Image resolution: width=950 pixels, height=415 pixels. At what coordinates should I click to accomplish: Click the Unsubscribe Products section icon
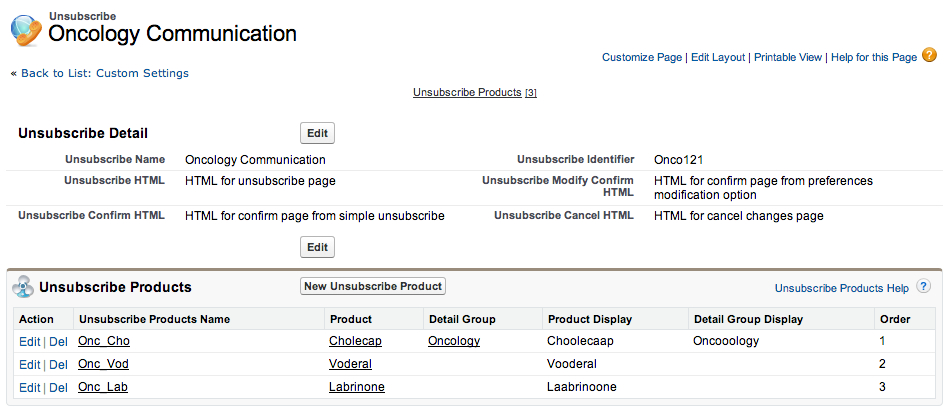22,287
